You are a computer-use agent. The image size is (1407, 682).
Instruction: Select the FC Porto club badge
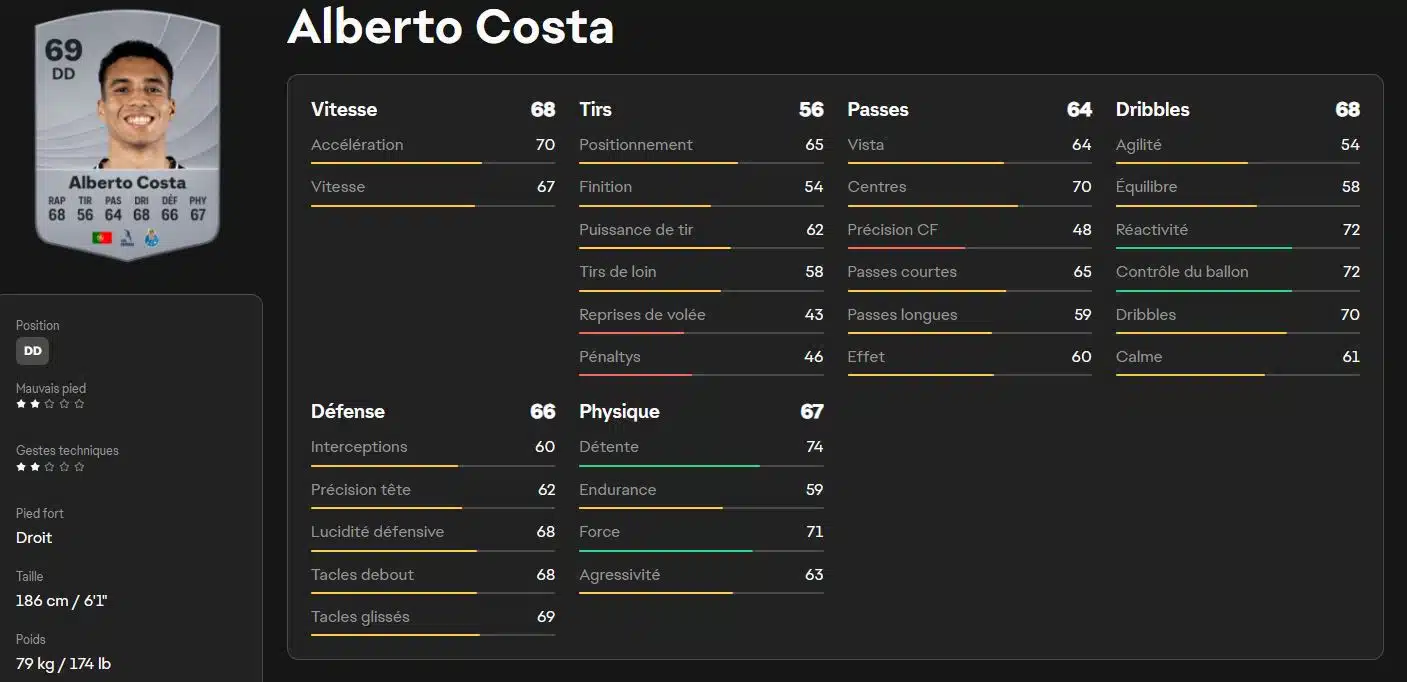151,238
